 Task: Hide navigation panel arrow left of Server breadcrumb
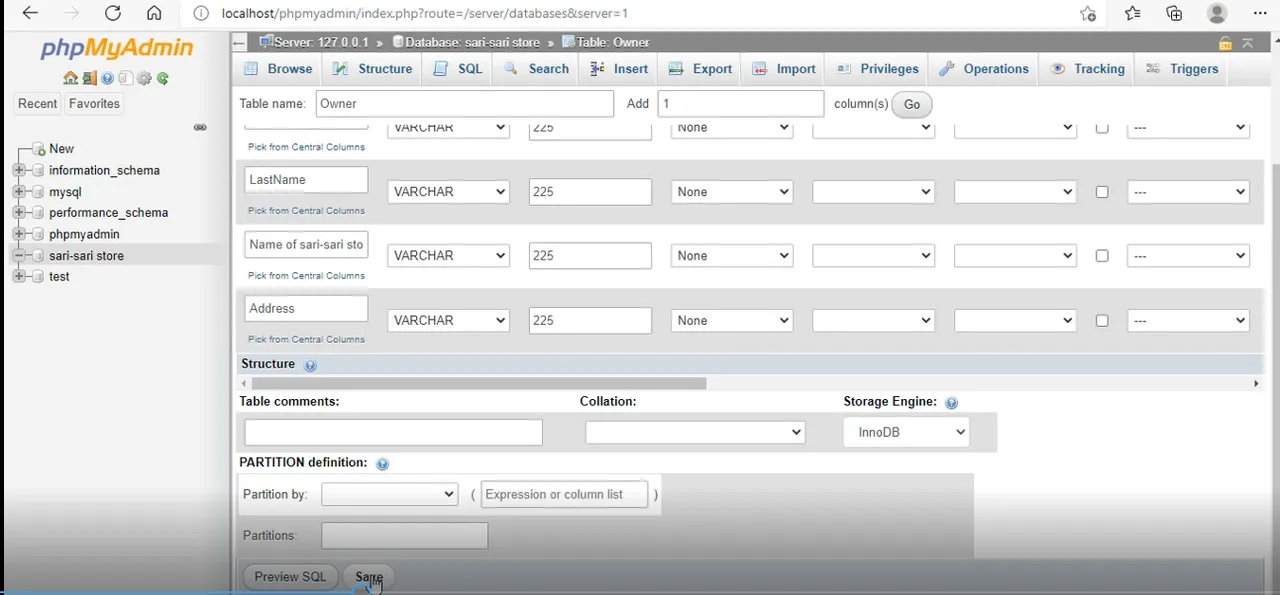point(239,43)
